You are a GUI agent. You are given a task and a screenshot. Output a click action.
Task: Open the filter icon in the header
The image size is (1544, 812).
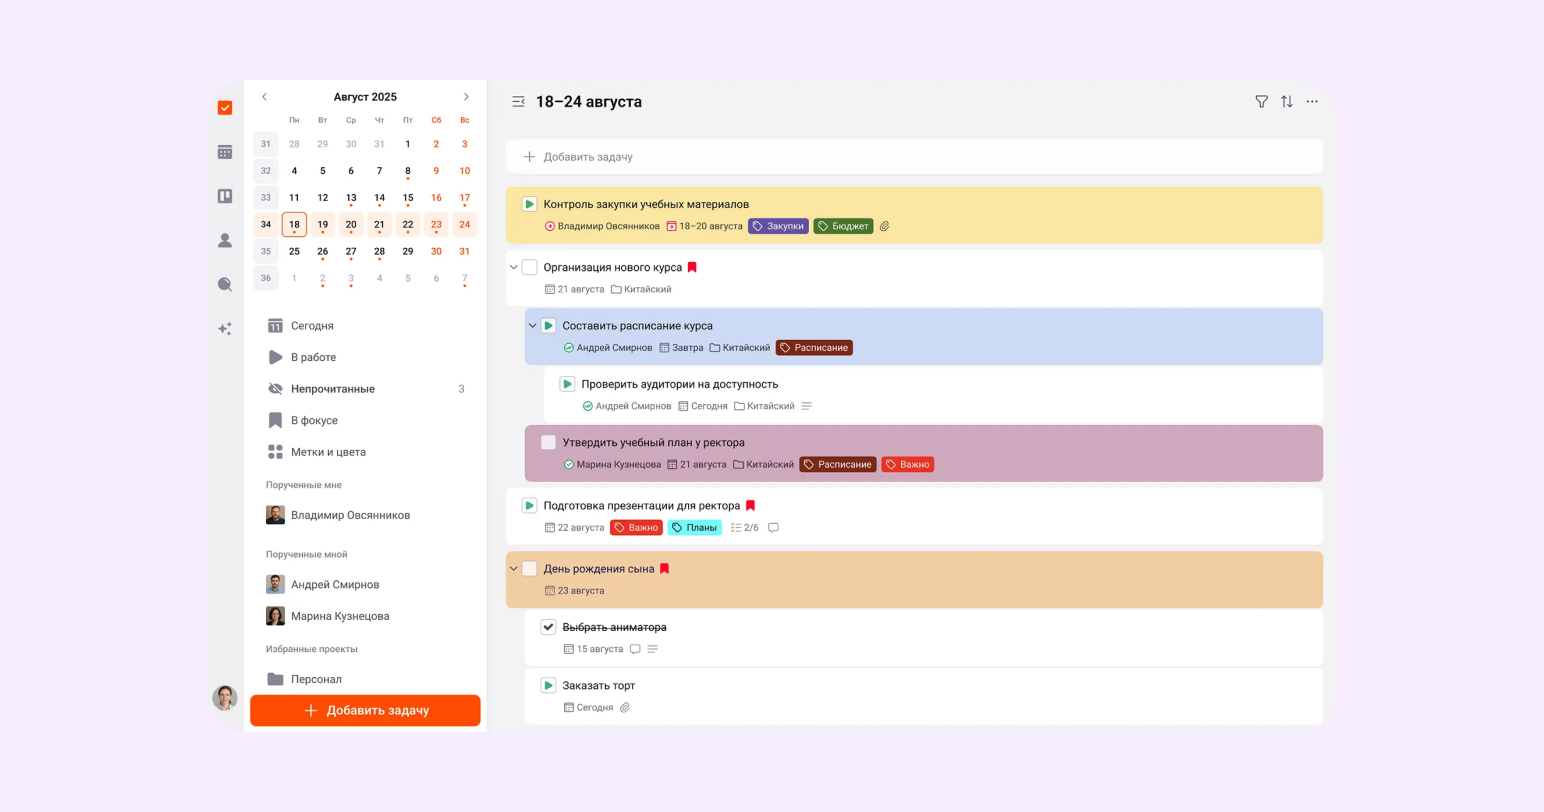1261,102
